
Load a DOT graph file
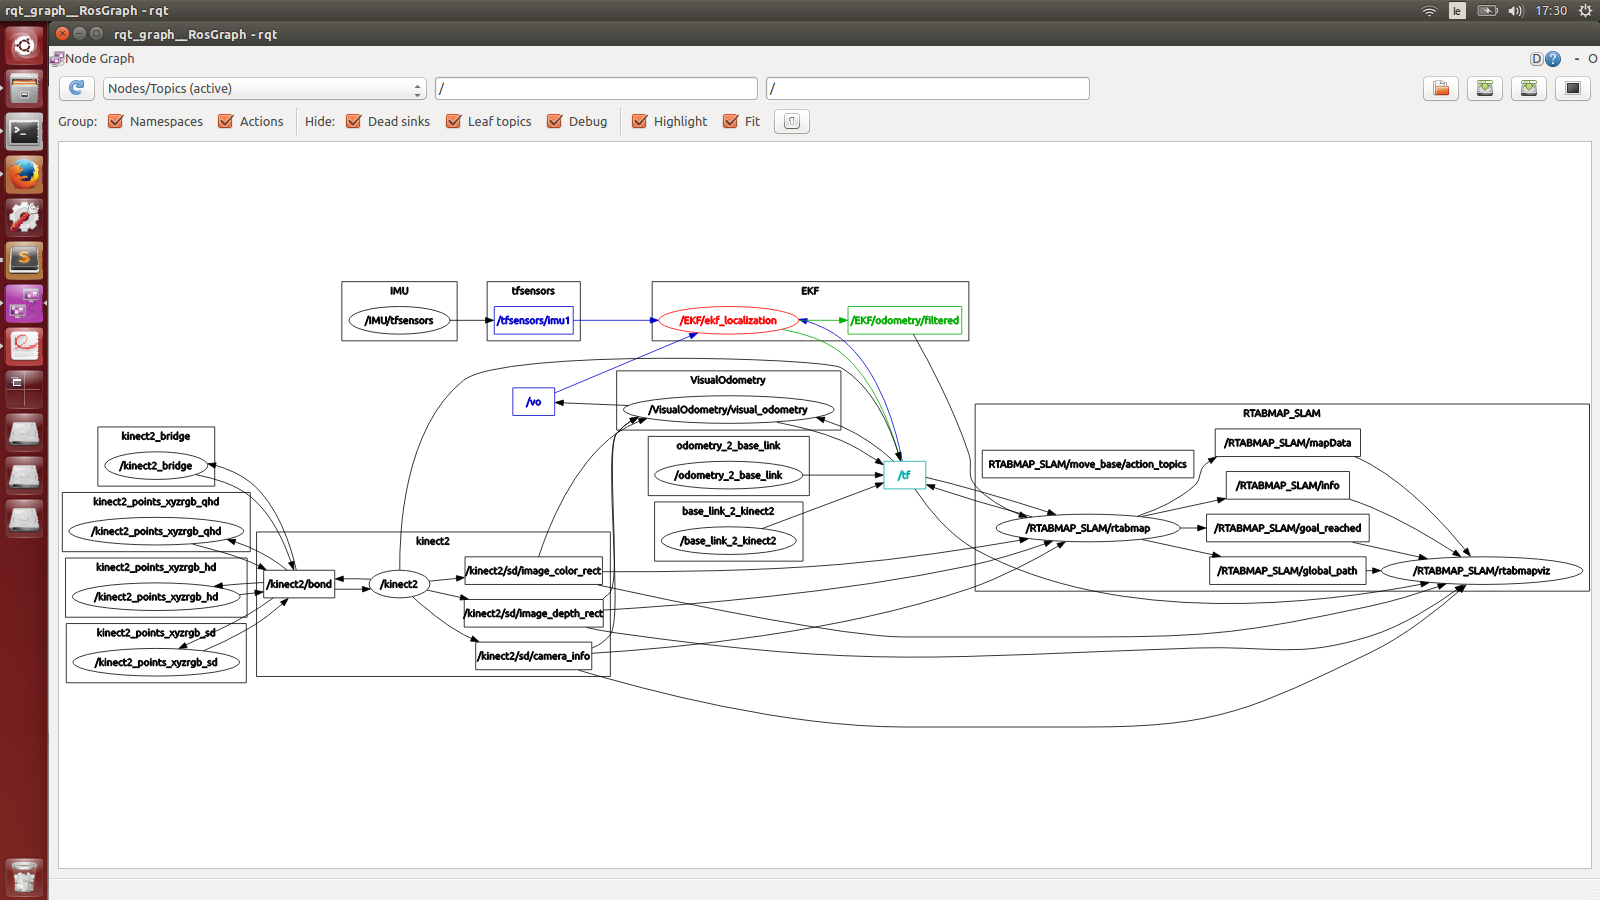click(x=1441, y=89)
